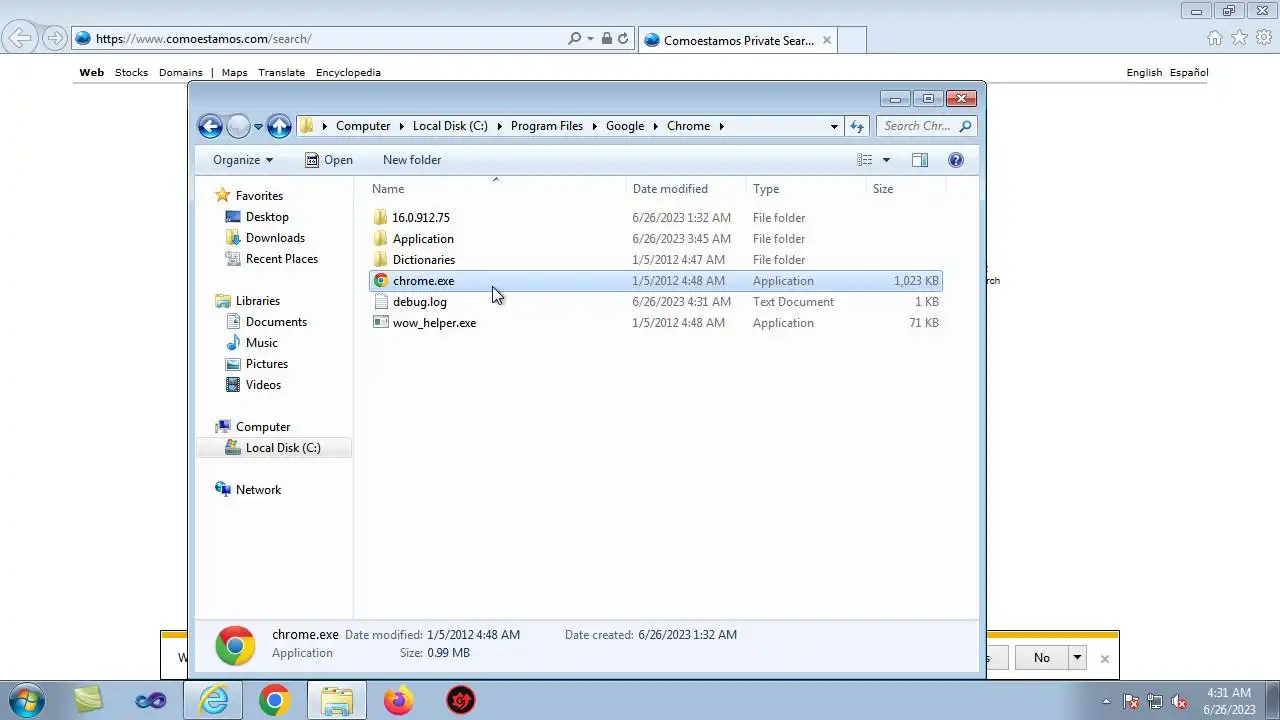The width and height of the screenshot is (1280, 720).
Task: Click the Comoestamos Private Search browser tab
Action: 738,40
